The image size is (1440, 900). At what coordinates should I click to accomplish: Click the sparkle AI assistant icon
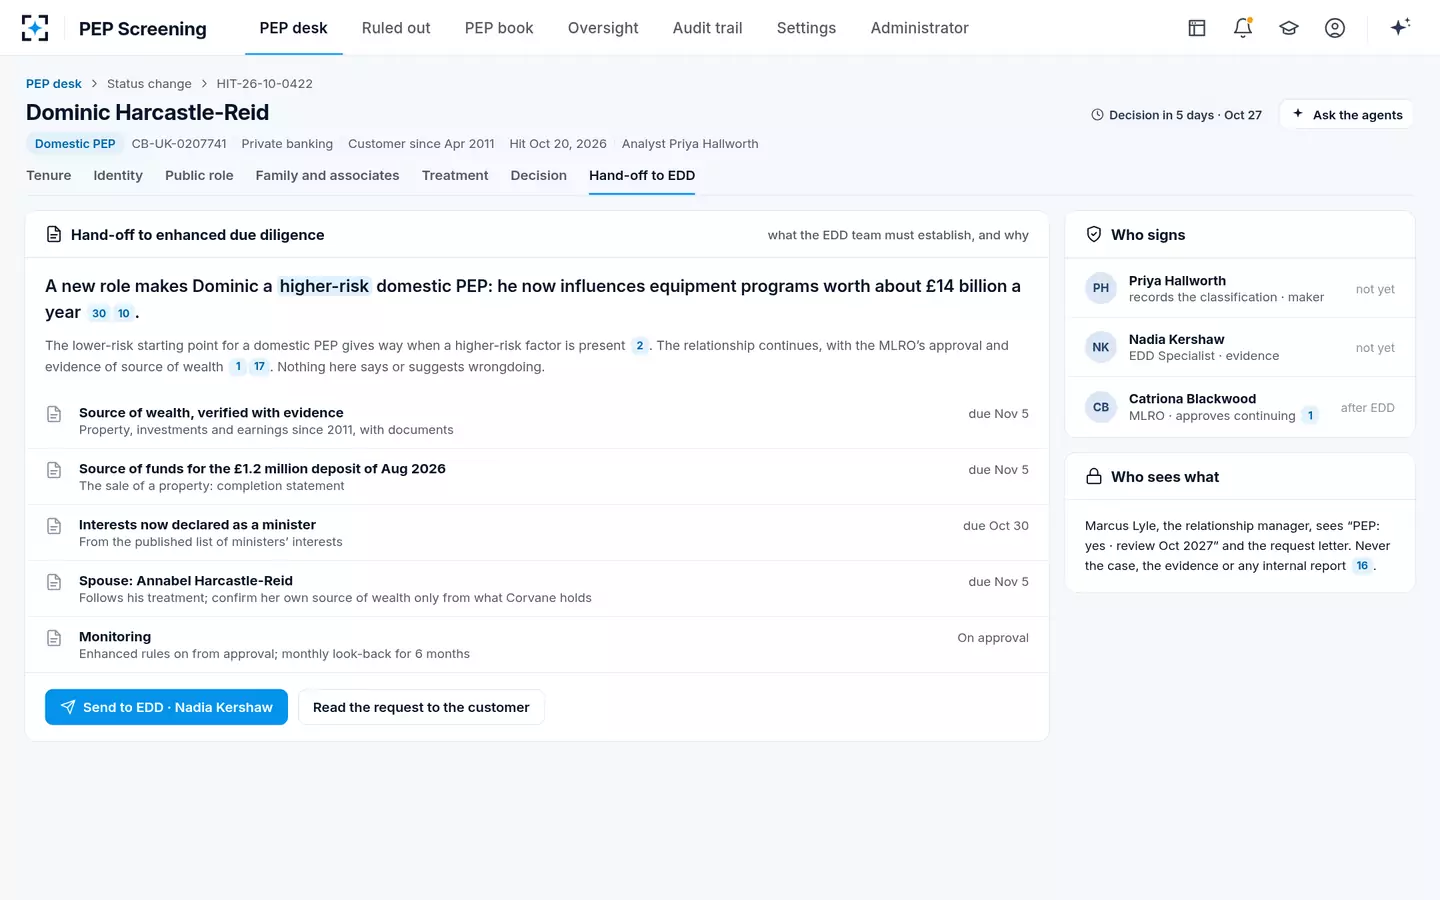click(1400, 27)
